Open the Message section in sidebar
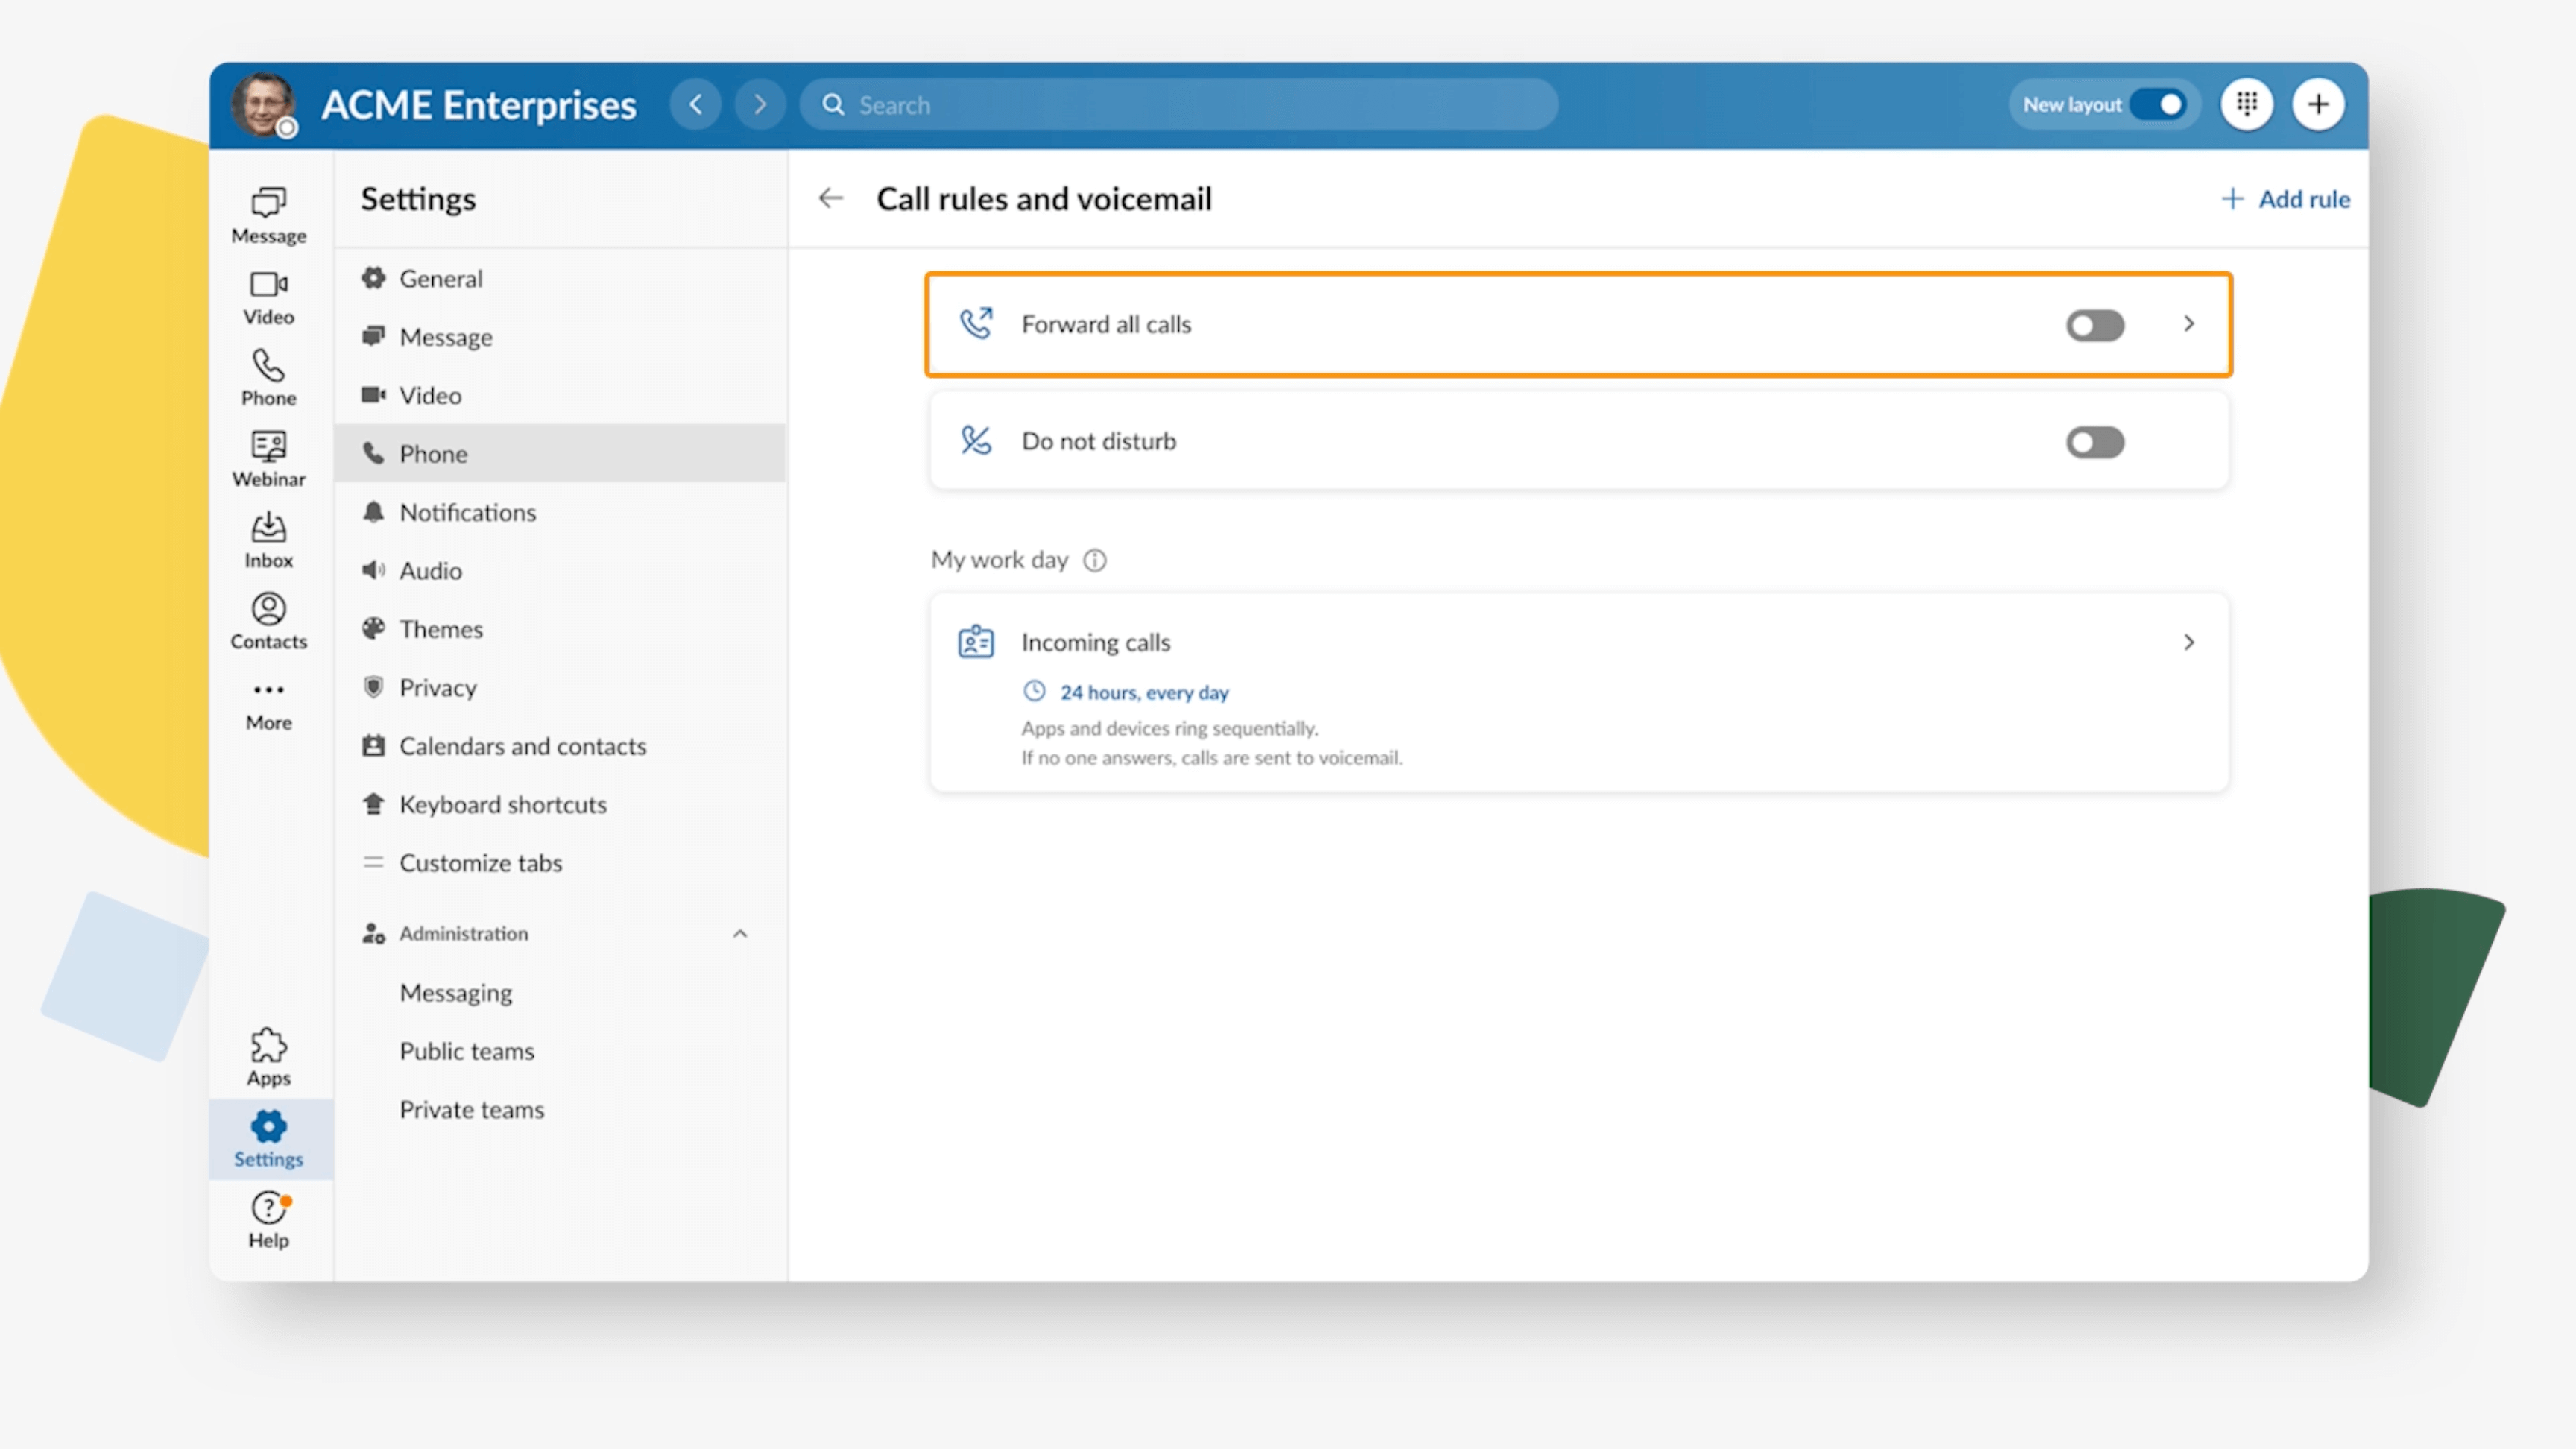 (267, 213)
